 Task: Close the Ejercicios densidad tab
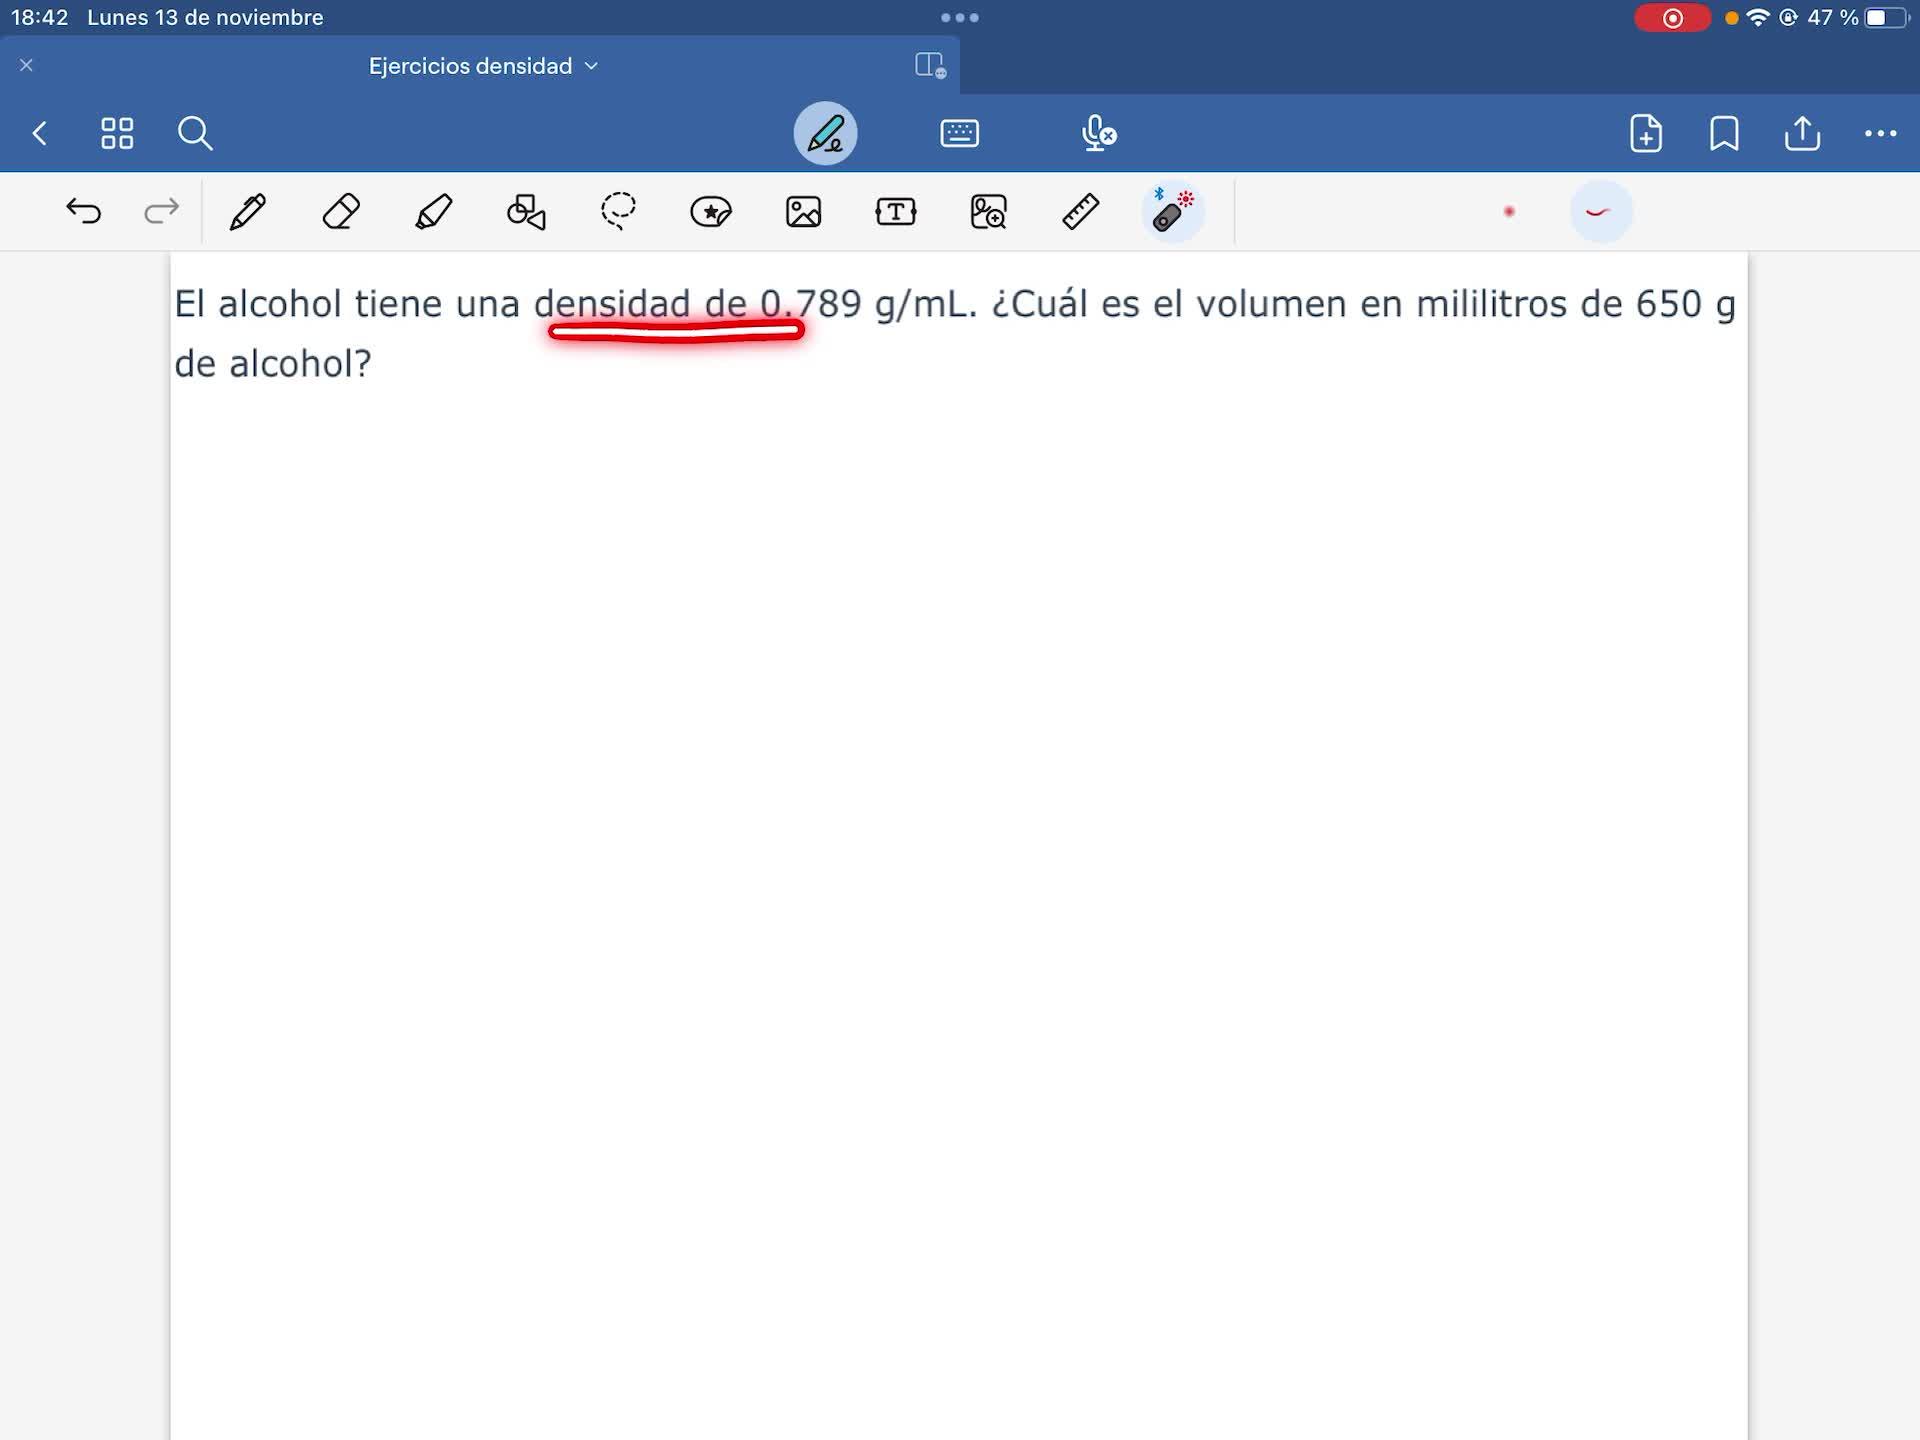(x=27, y=66)
